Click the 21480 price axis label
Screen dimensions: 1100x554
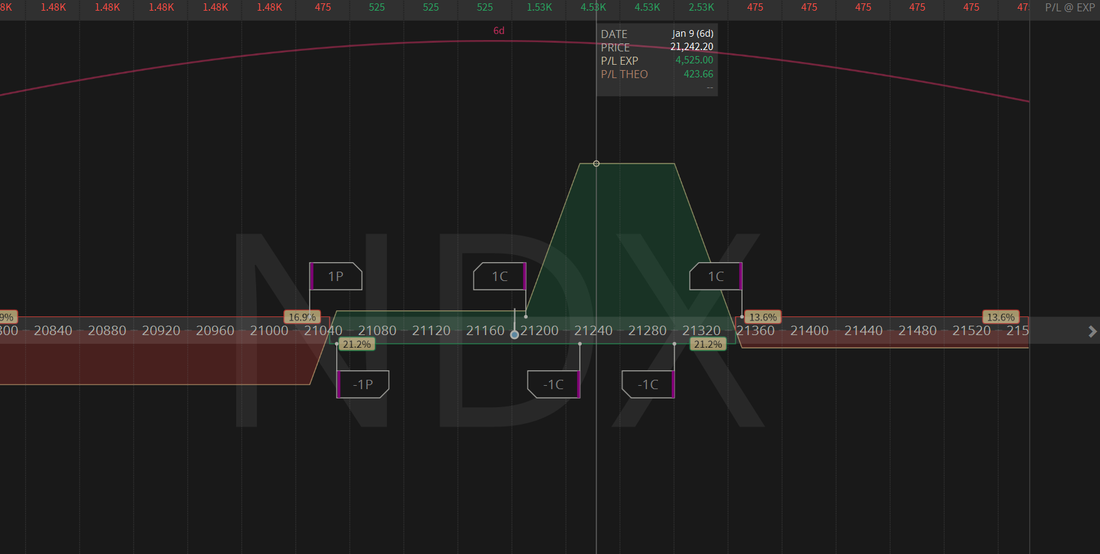pos(917,330)
